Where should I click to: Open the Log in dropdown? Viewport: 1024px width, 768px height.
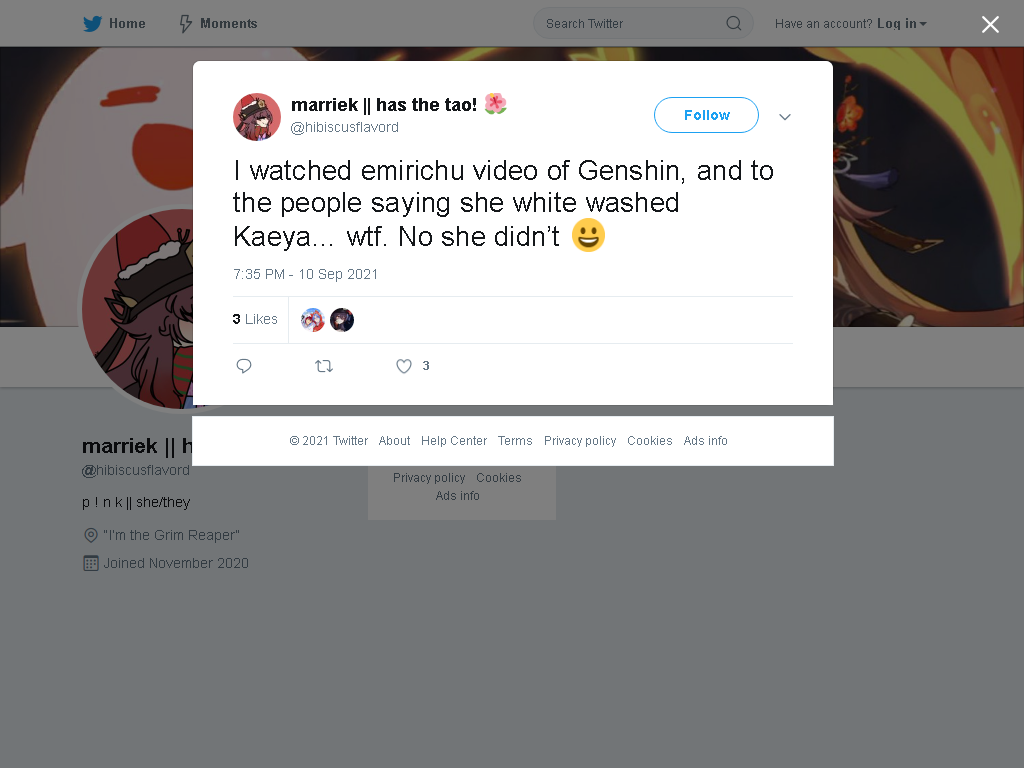pyautogui.click(x=902, y=24)
